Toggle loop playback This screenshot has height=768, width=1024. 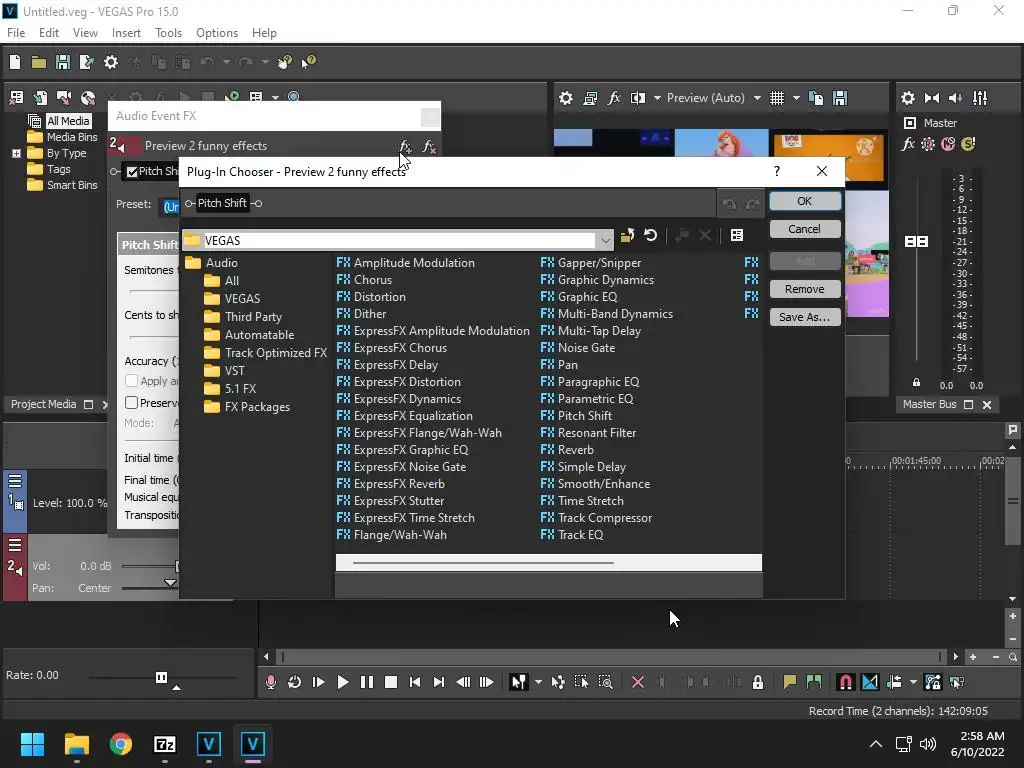pos(294,682)
